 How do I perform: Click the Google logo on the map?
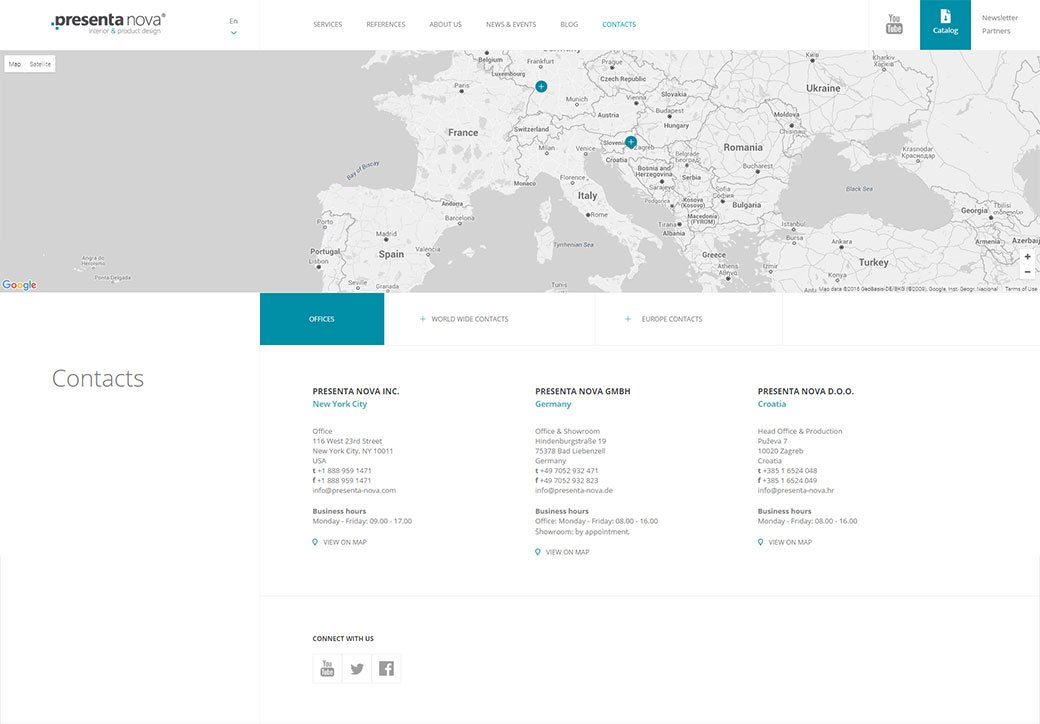(x=18, y=285)
